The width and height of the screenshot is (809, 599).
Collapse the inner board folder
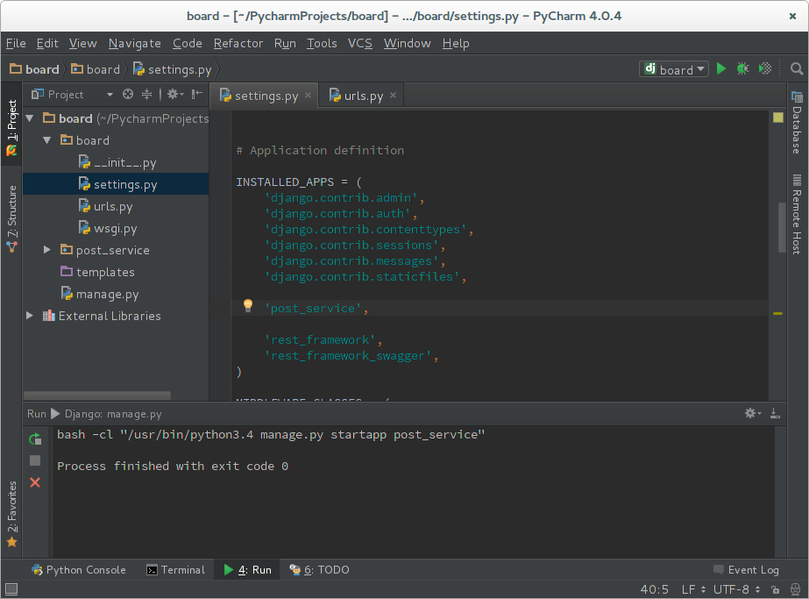(47, 140)
